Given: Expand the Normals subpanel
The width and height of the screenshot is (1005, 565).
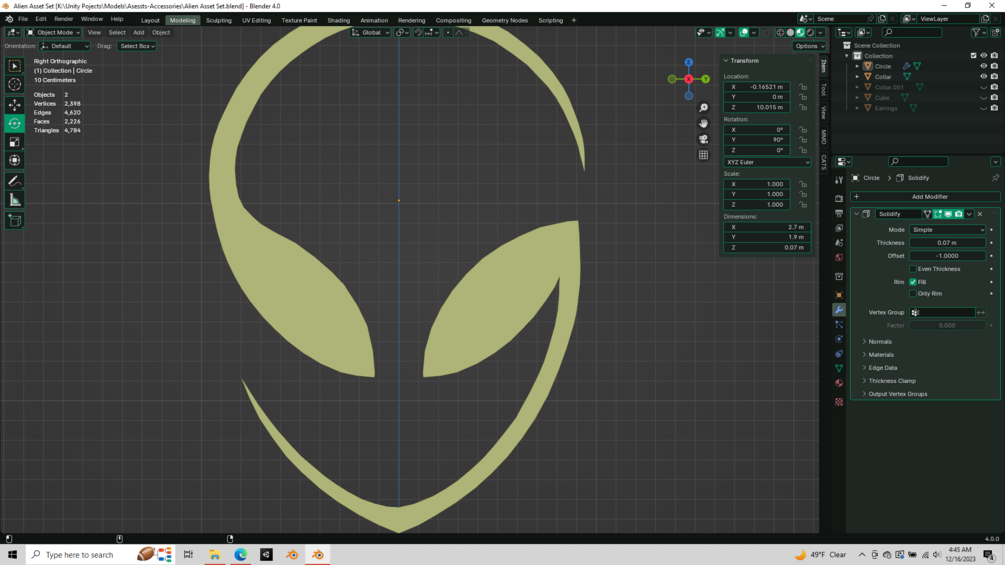Looking at the screenshot, I should (x=879, y=341).
